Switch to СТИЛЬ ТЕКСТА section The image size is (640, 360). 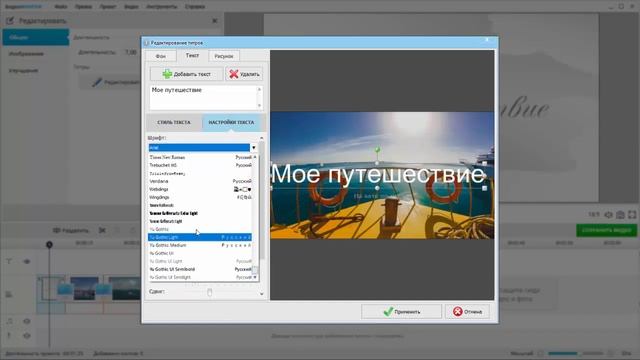(174, 122)
